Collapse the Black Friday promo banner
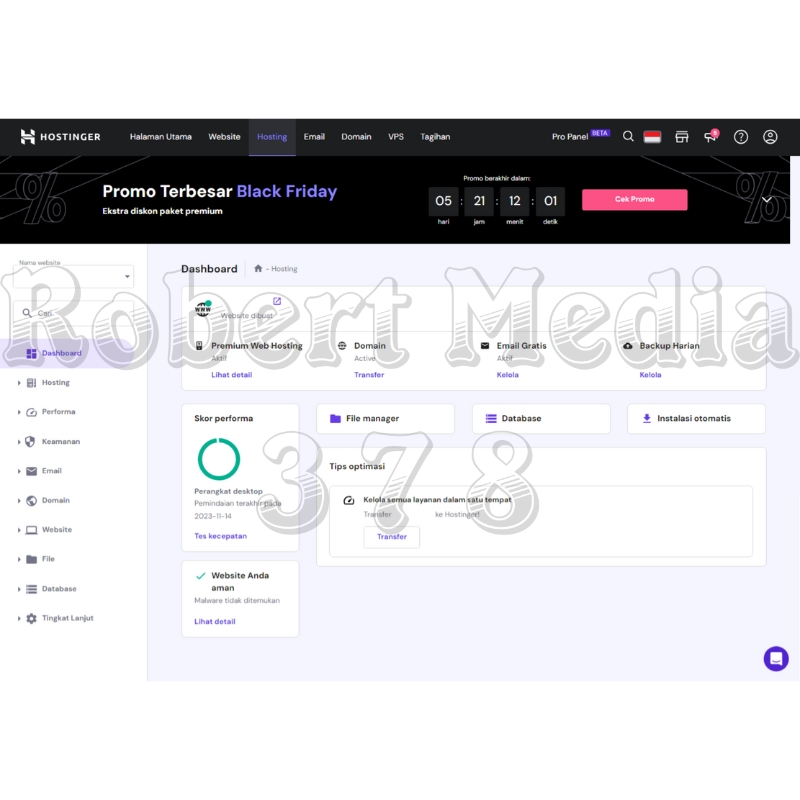The image size is (800, 800). pyautogui.click(x=766, y=199)
